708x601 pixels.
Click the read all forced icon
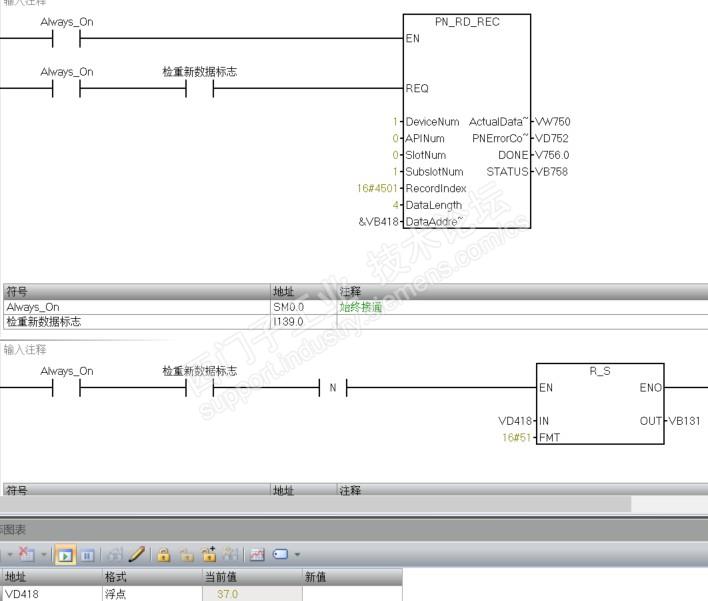pos(231,554)
